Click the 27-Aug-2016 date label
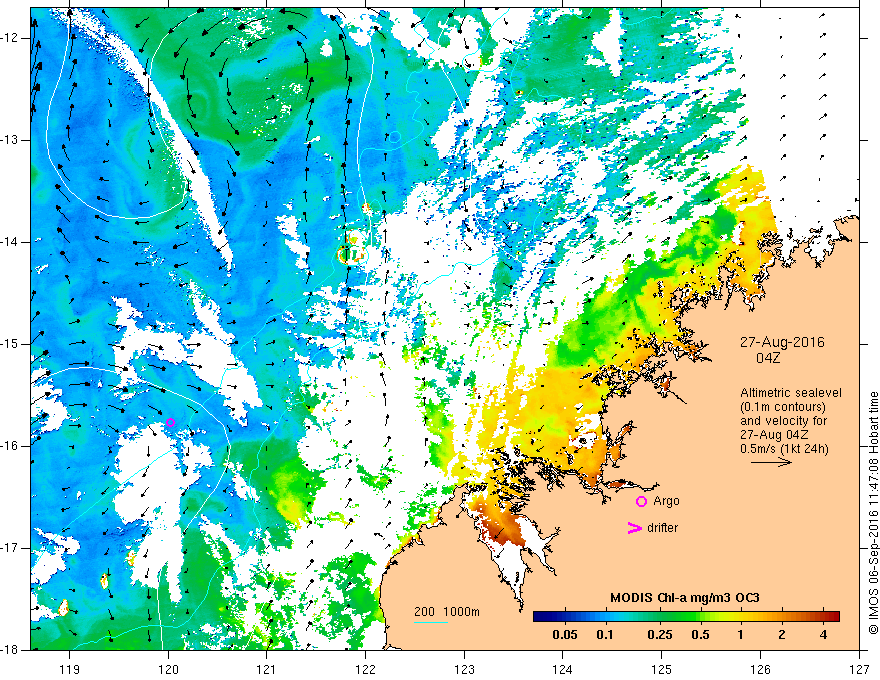Image resolution: width=880 pixels, height=680 pixels. coord(782,342)
